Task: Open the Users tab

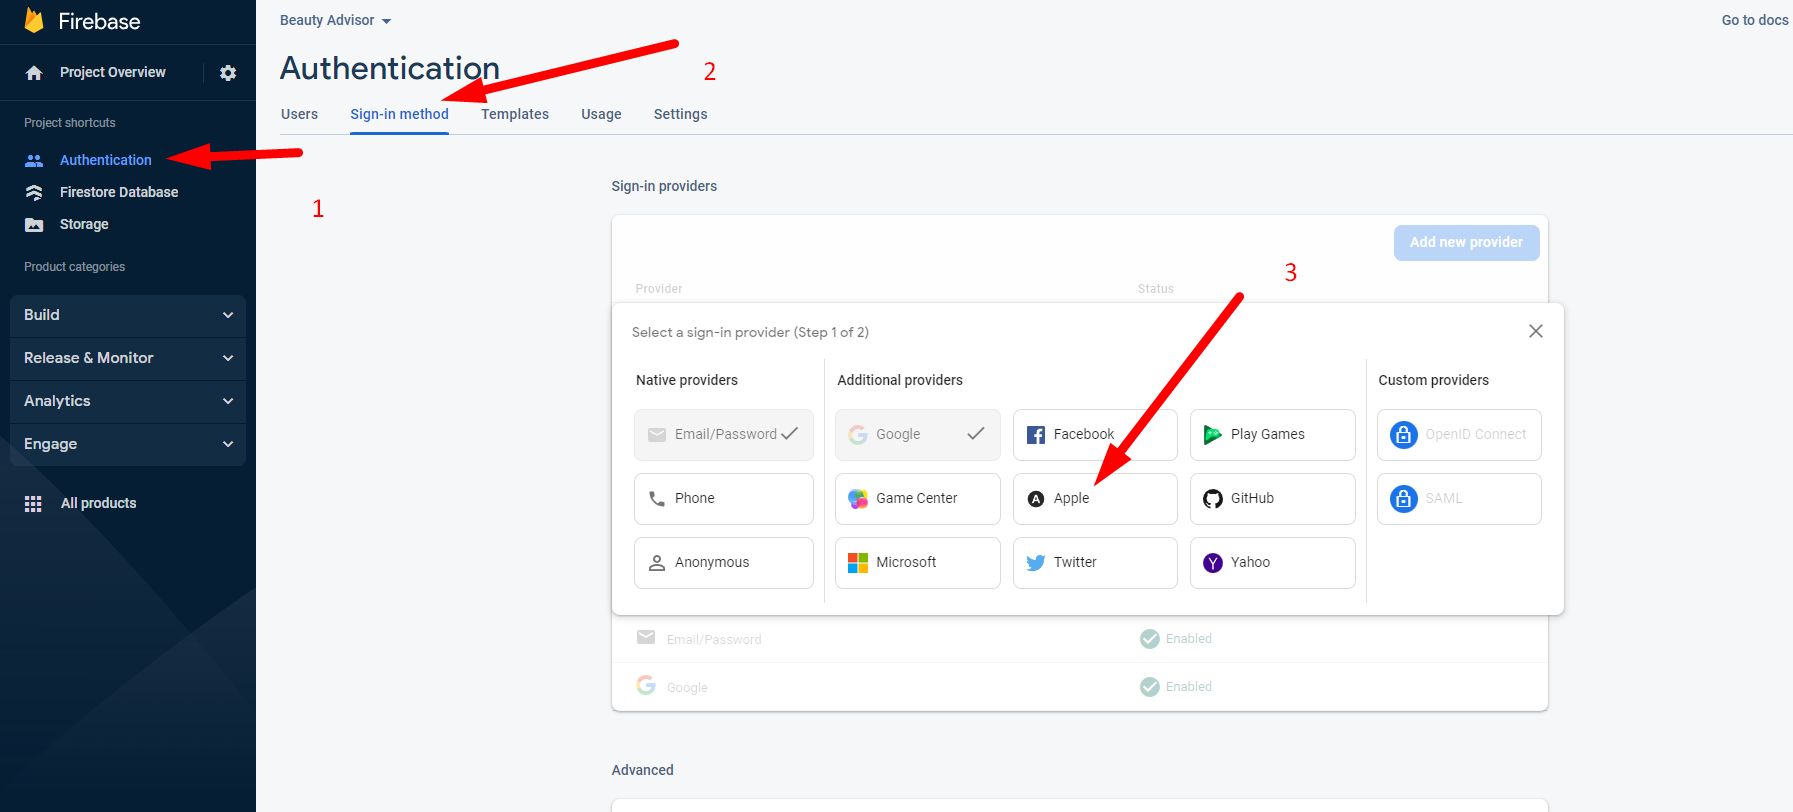Action: coord(299,114)
